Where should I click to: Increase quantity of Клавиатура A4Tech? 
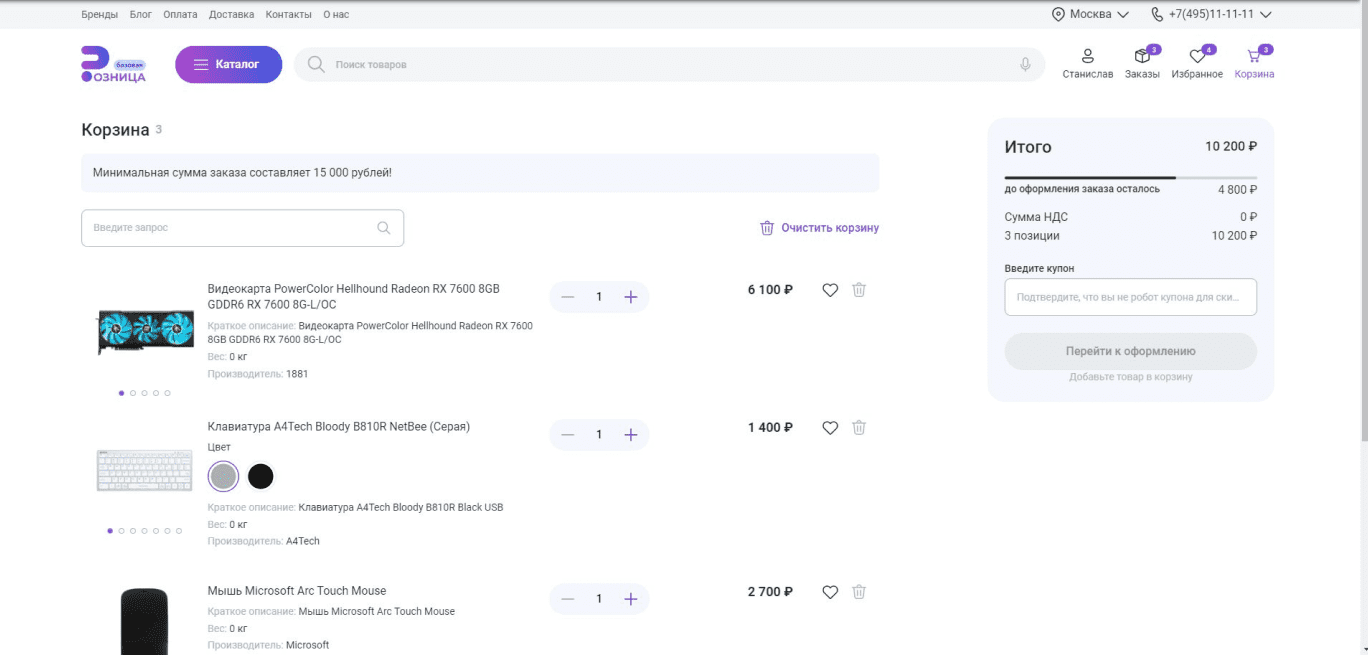click(x=630, y=435)
